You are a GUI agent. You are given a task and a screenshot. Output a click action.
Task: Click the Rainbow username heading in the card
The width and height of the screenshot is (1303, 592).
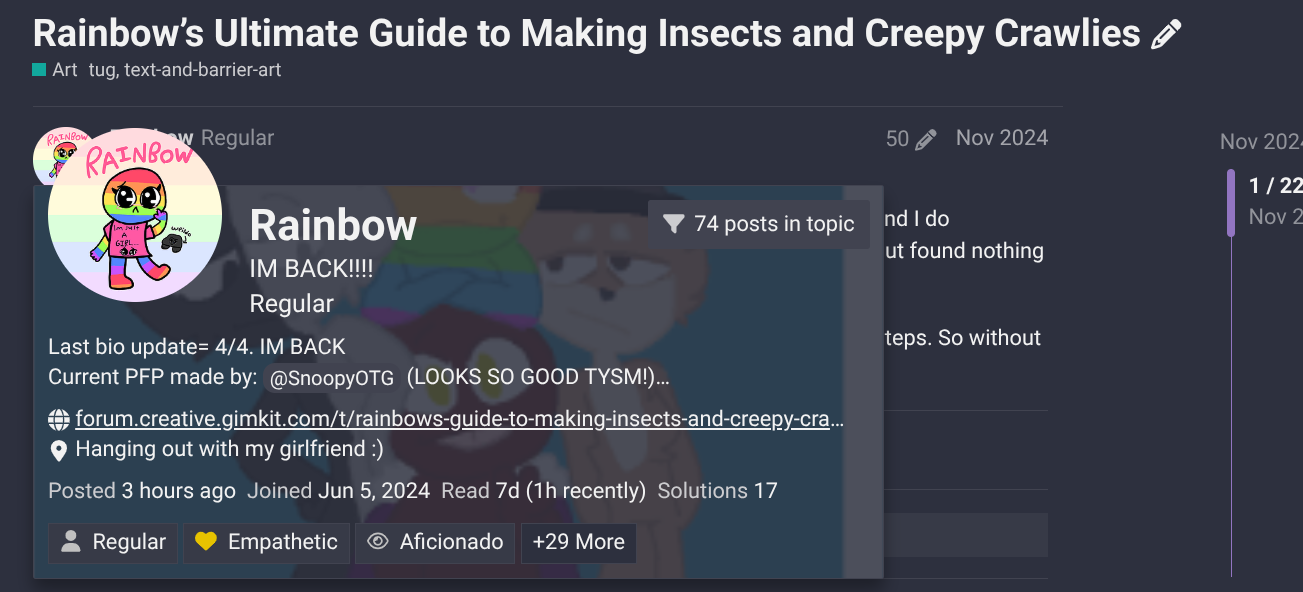(333, 226)
